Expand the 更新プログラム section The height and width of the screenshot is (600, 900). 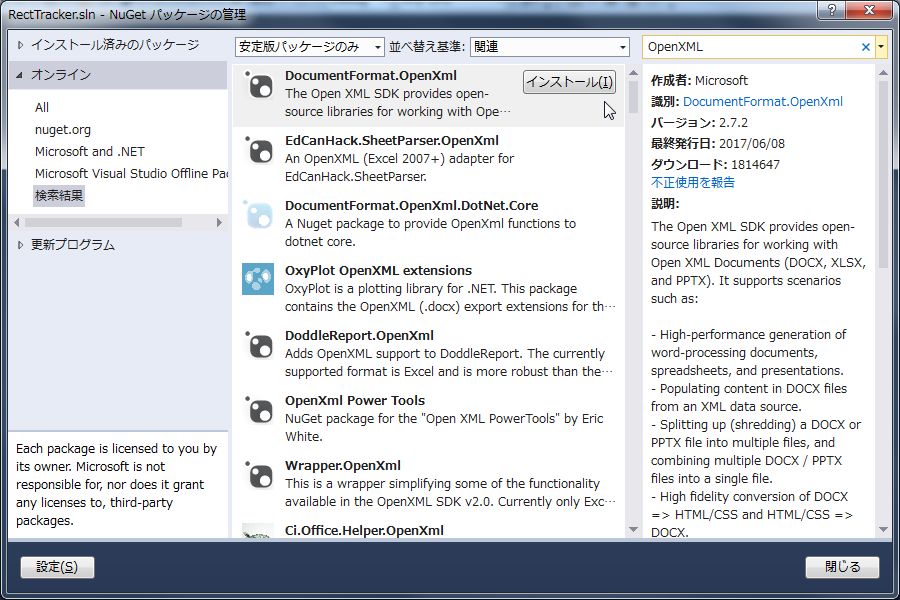pos(21,245)
